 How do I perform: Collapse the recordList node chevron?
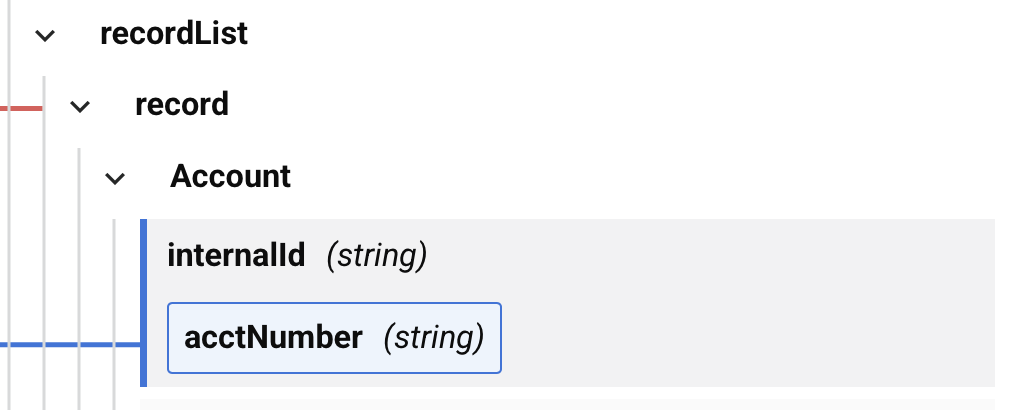(x=44, y=35)
